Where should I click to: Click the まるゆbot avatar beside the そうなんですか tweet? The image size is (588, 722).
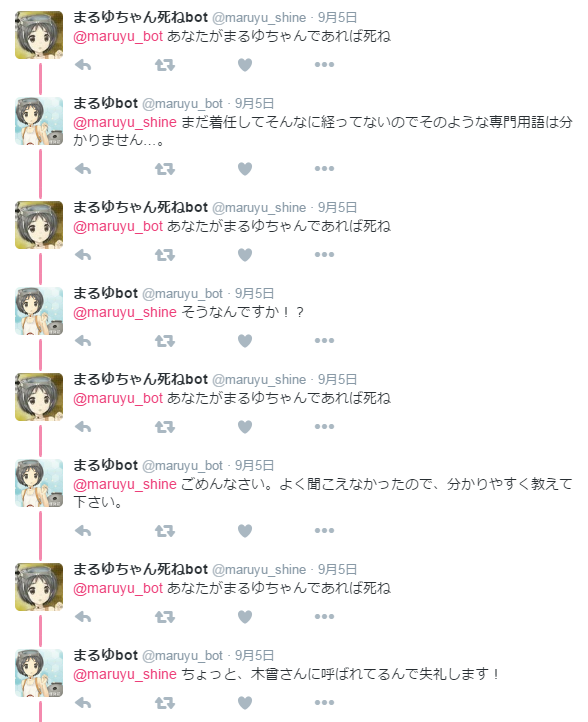39,311
